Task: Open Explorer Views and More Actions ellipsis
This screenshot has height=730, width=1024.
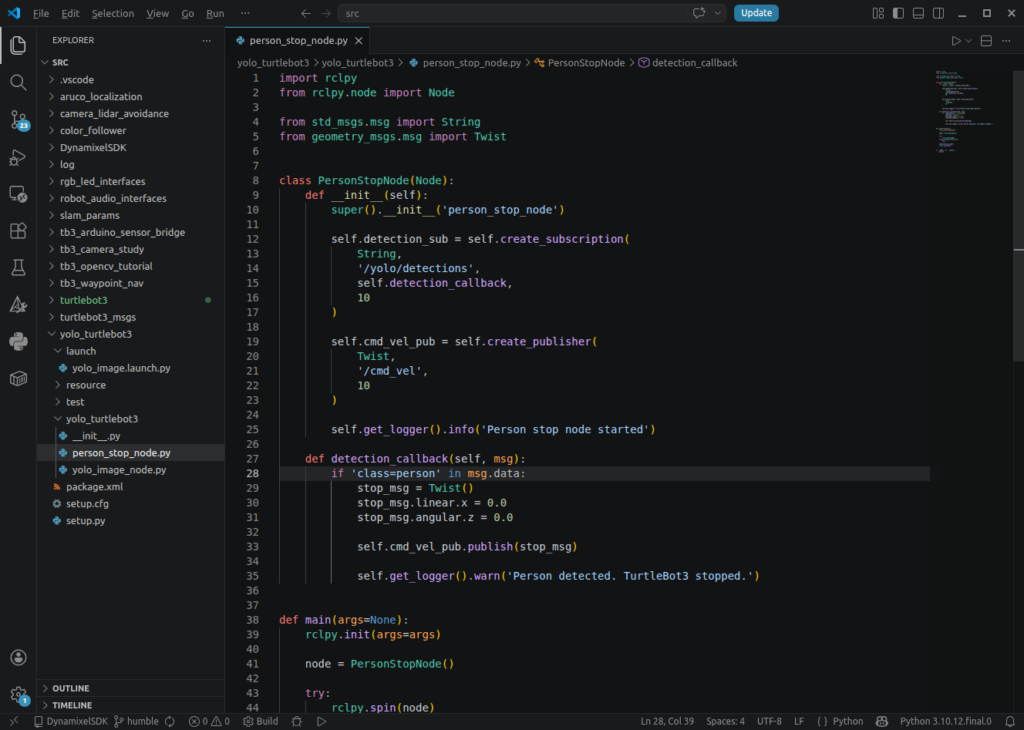Action: (206, 40)
